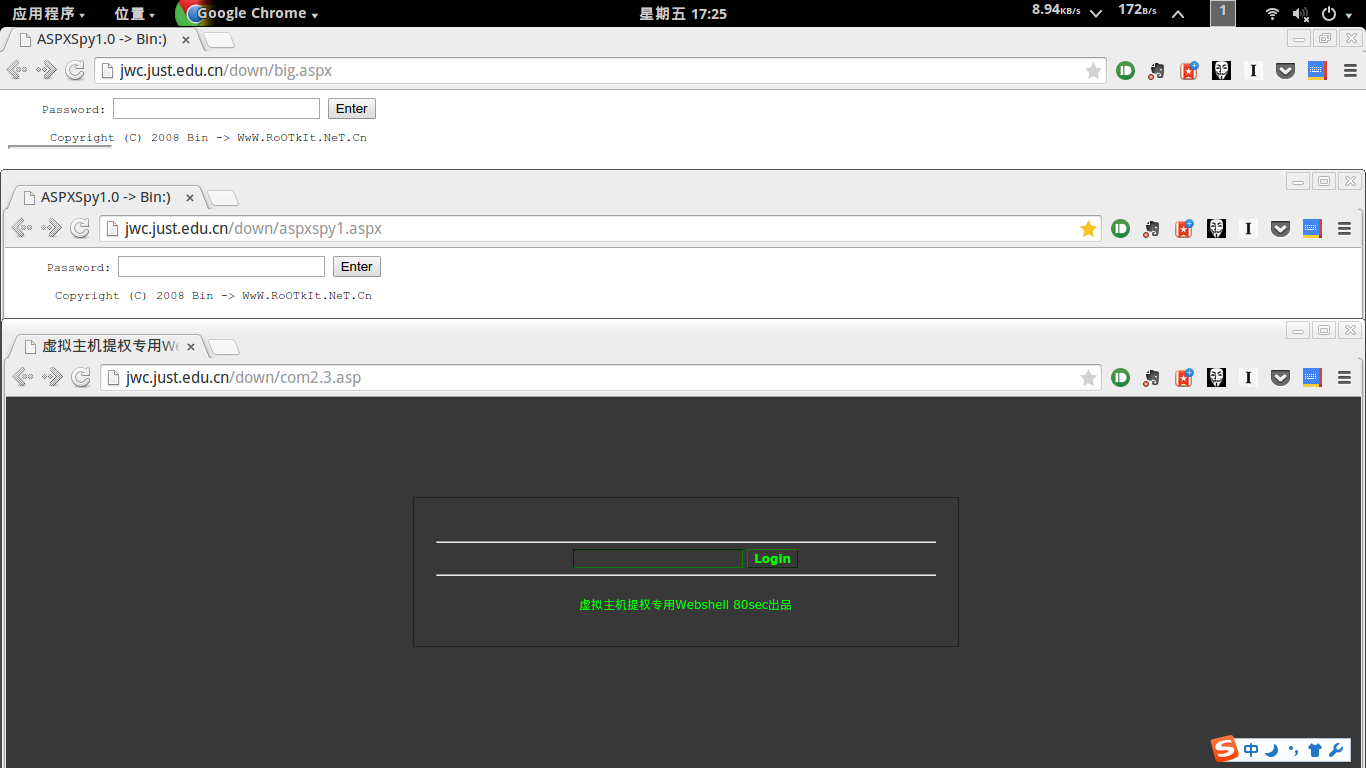Screen dimensions: 1366x768
Task: Focus the dark password field beside Login
Action: tap(658, 559)
